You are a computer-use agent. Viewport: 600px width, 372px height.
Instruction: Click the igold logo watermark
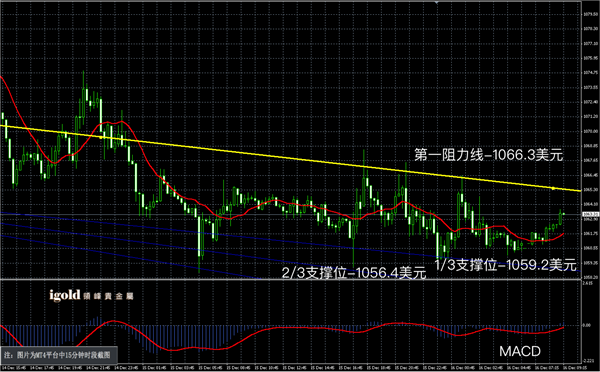(x=91, y=295)
